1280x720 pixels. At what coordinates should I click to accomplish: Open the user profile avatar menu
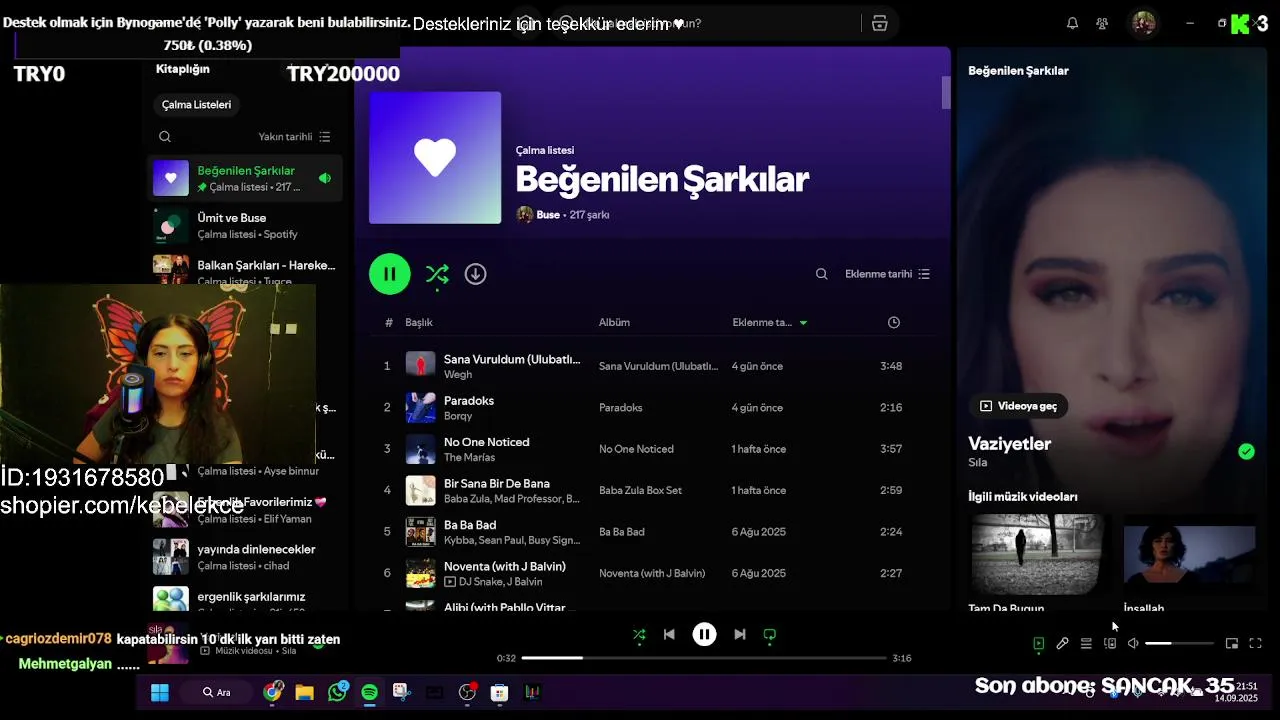pos(1144,23)
